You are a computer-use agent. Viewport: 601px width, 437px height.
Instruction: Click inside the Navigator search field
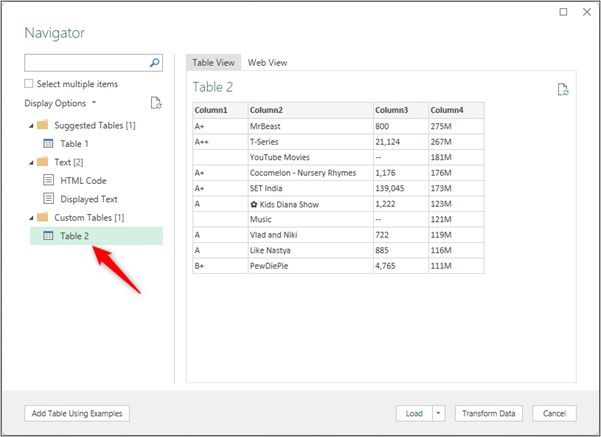[x=84, y=63]
